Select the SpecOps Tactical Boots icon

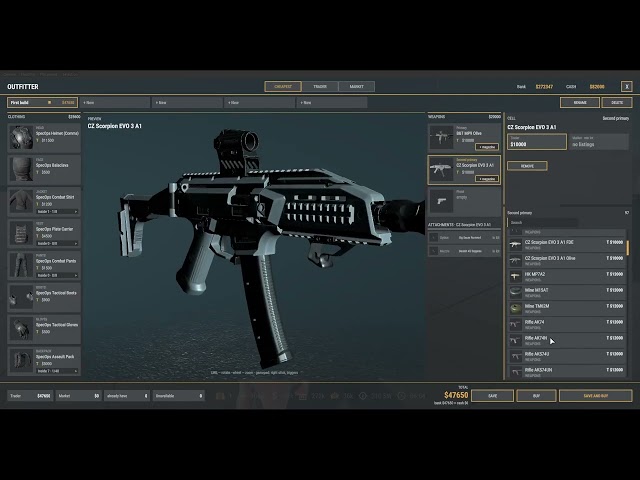21,297
